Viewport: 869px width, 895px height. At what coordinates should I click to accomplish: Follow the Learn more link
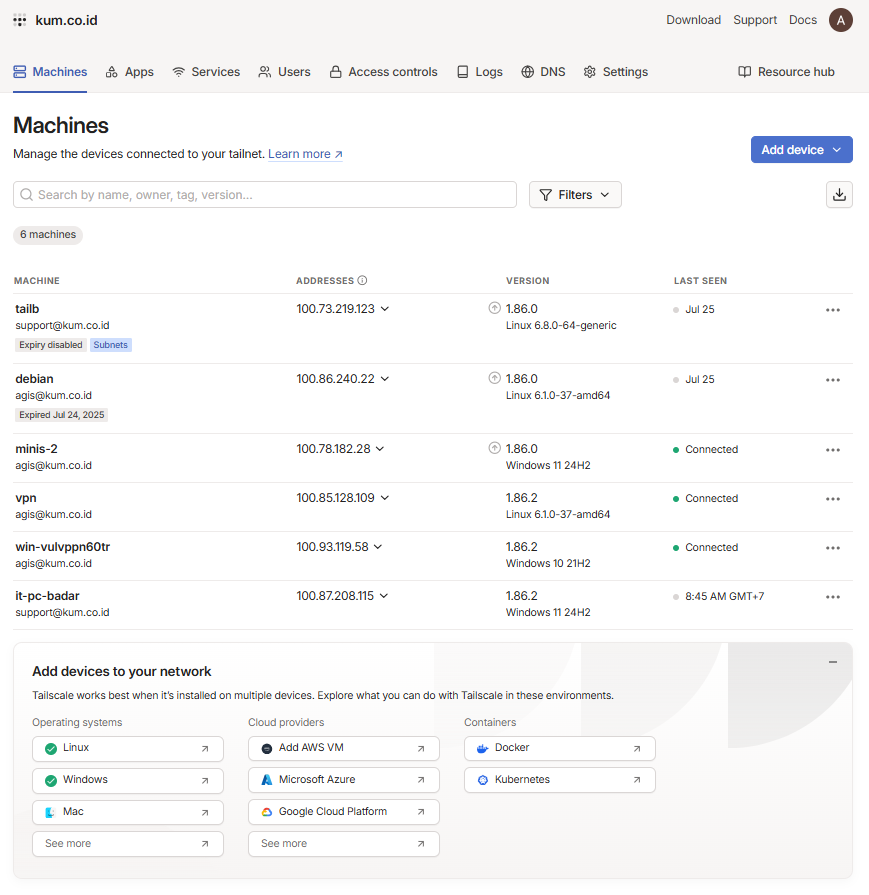[305, 155]
